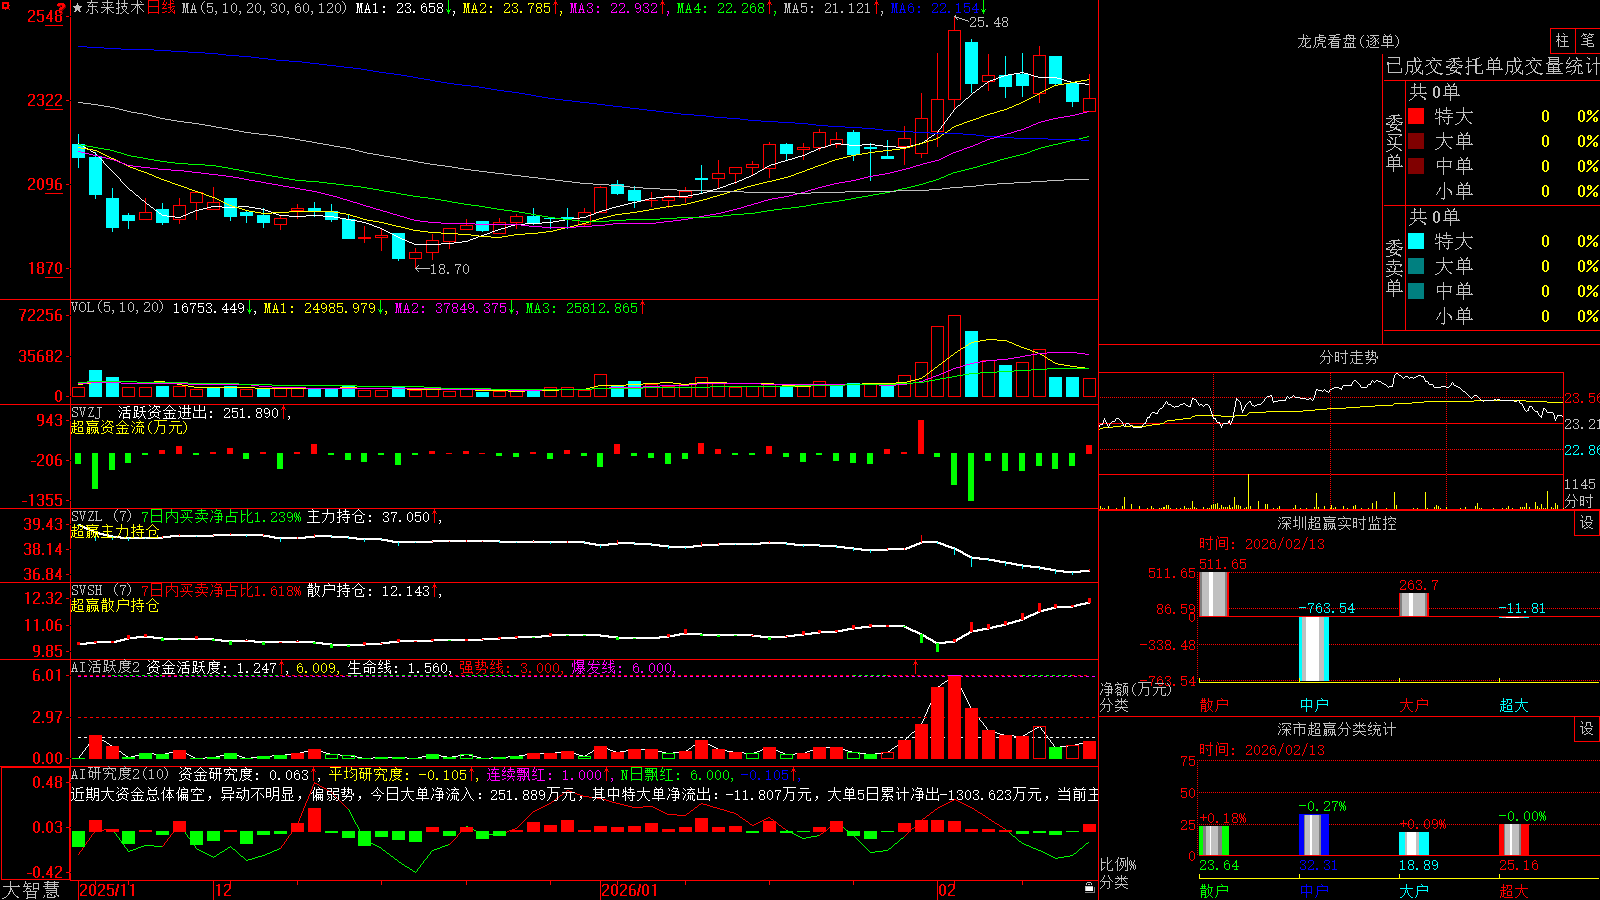1600x900 pixels.
Task: Click 强势线: 3.000 label
Action: [510, 667]
